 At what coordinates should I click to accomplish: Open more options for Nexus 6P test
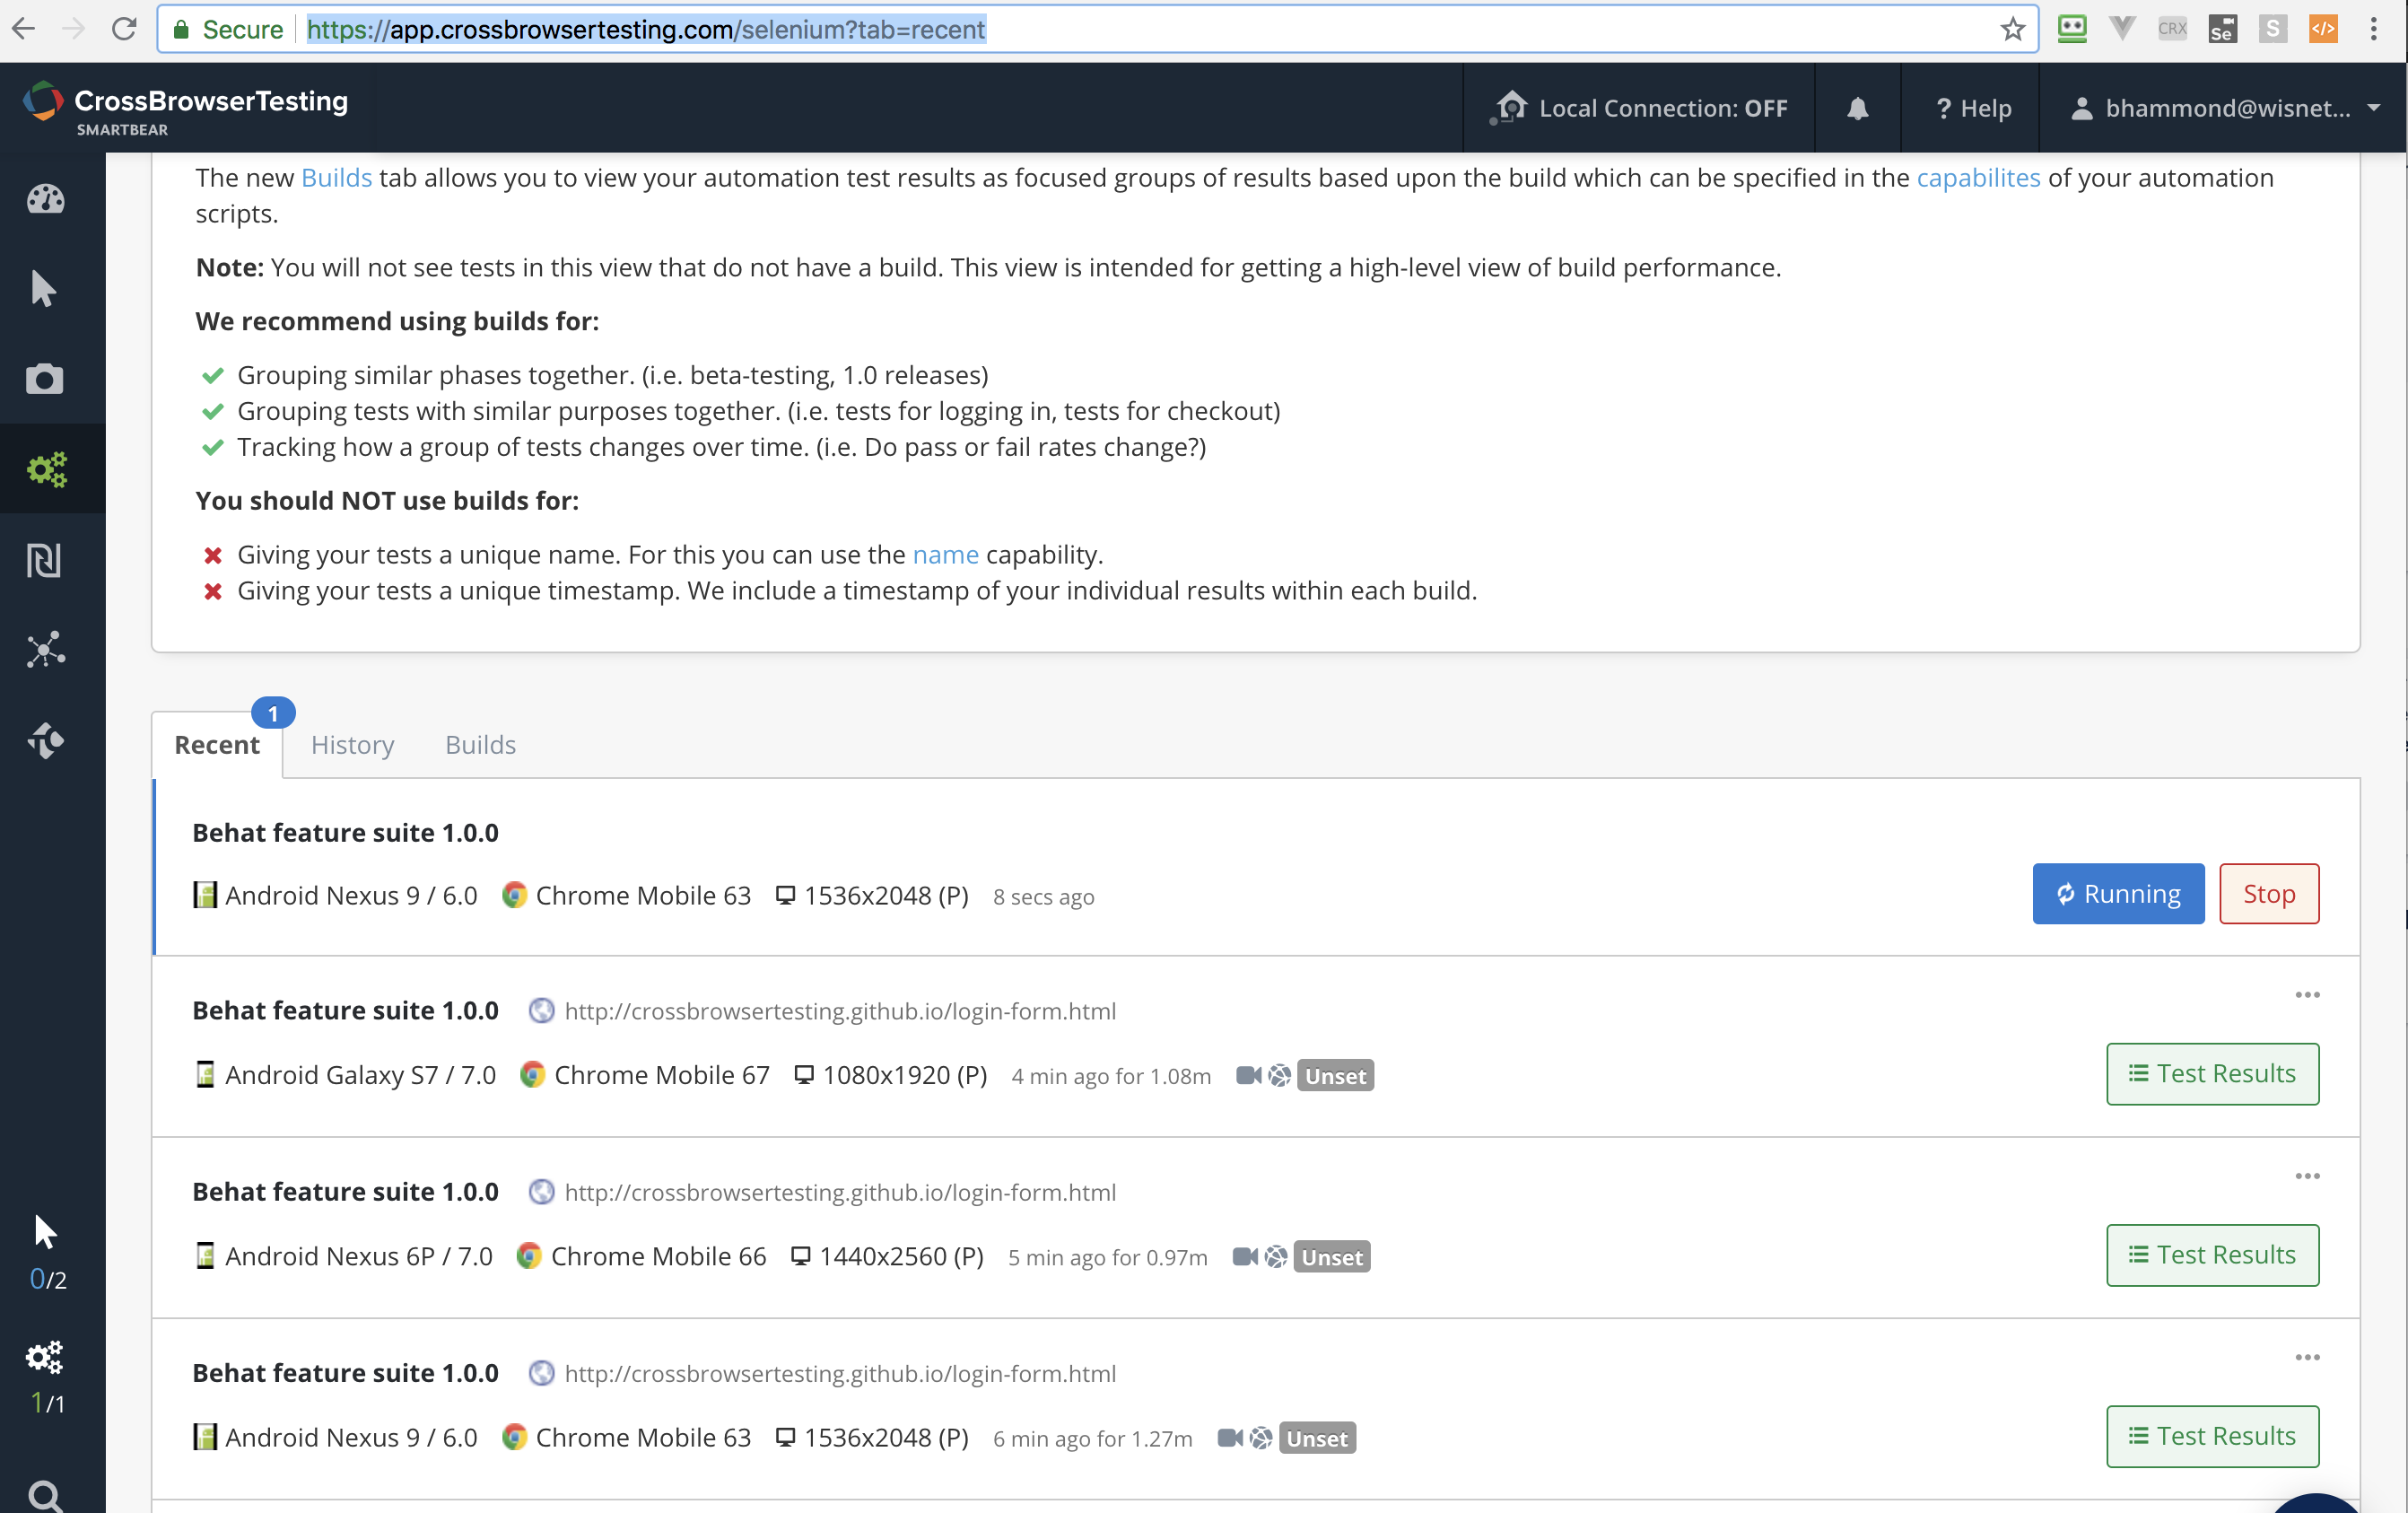(x=2307, y=1176)
